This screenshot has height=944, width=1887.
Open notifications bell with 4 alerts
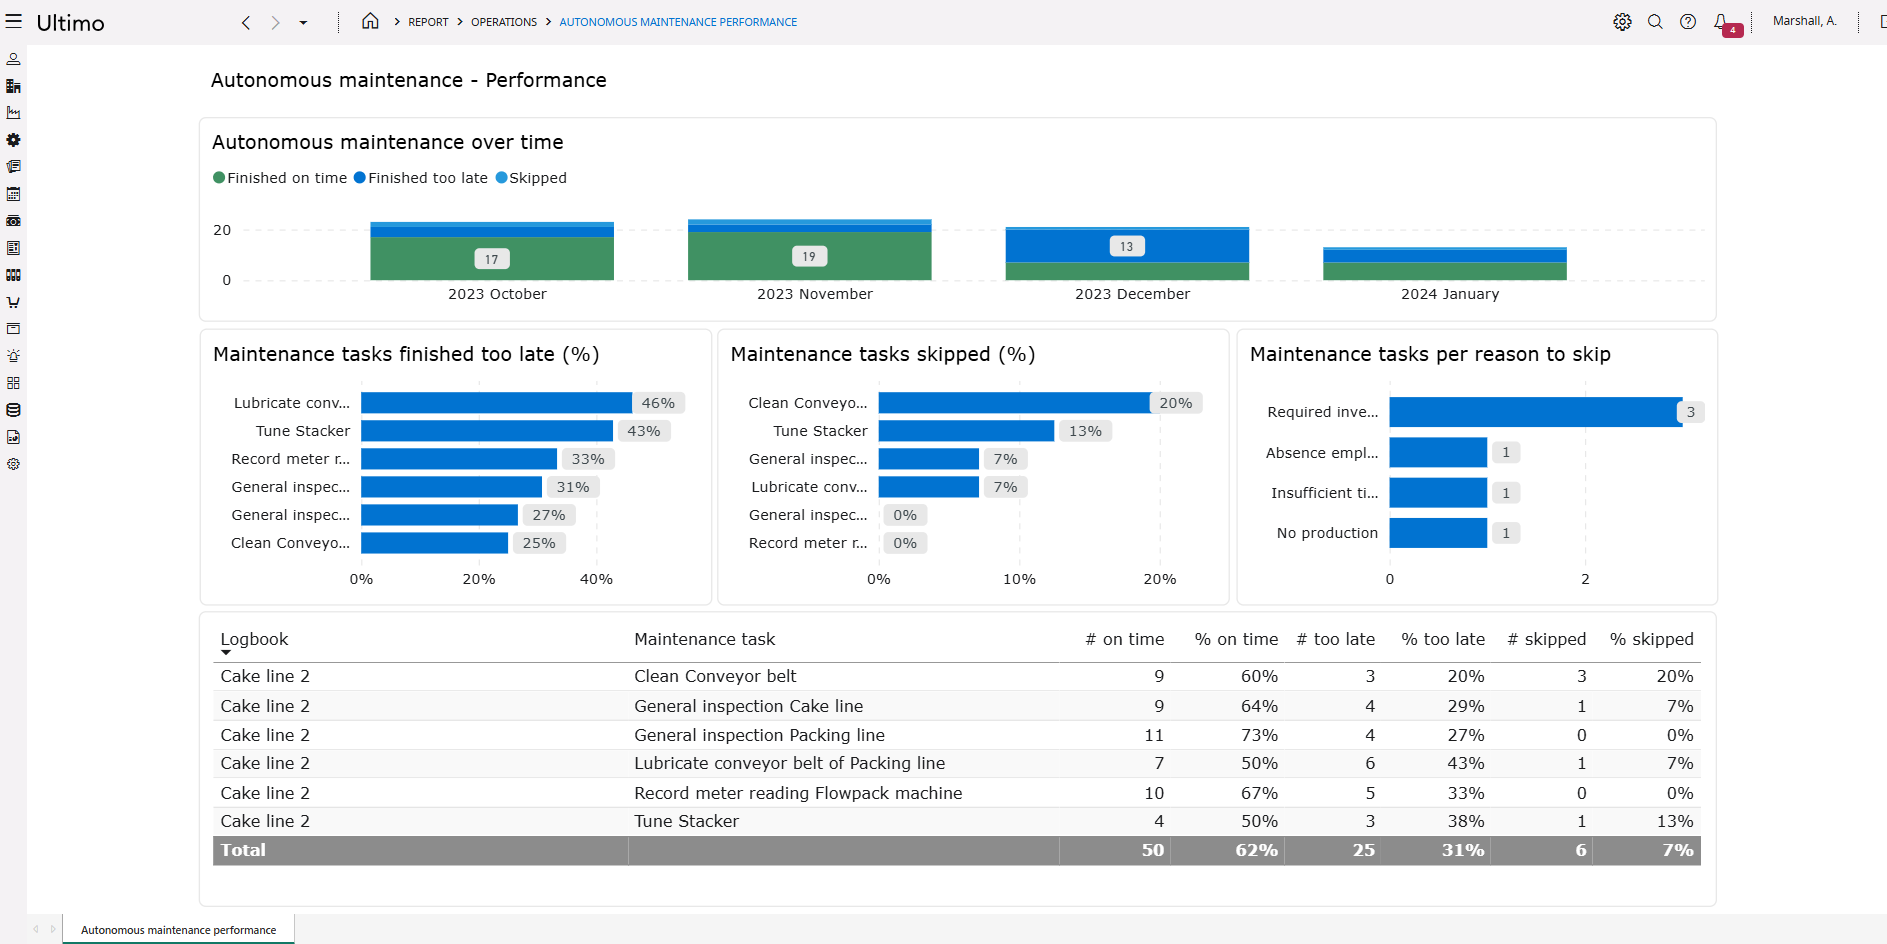(1721, 21)
